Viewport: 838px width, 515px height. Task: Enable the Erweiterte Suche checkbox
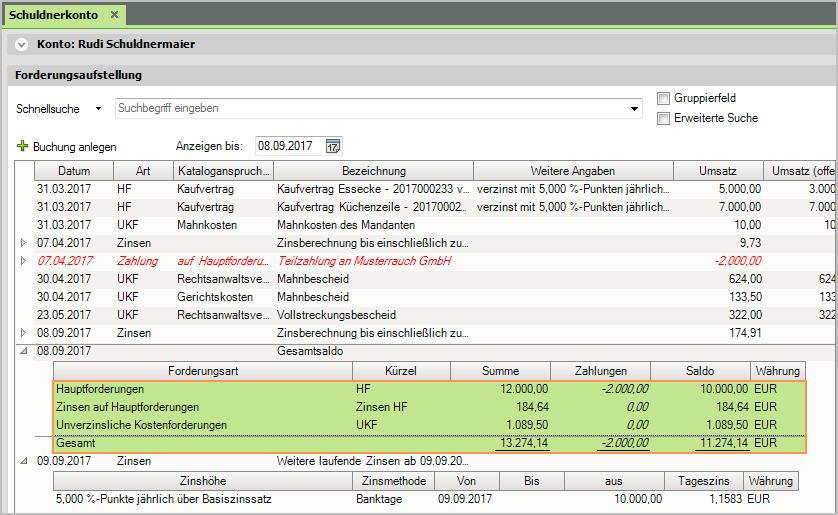pyautogui.click(x=663, y=118)
